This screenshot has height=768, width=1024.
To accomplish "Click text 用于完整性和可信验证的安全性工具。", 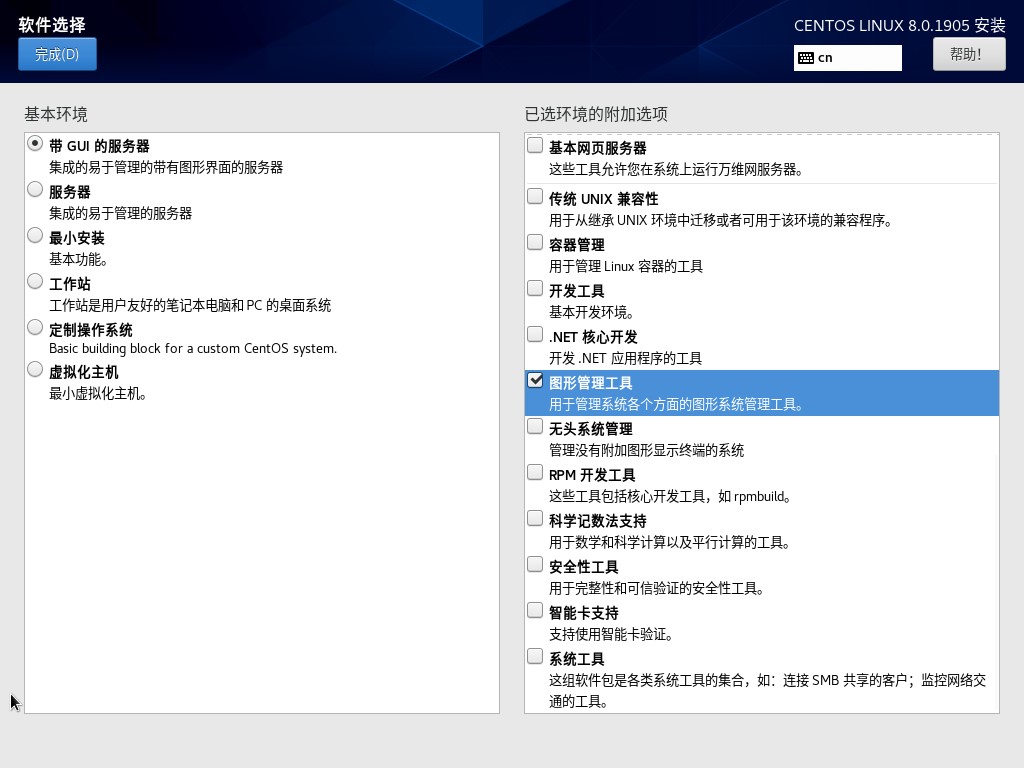I will [x=657, y=589].
